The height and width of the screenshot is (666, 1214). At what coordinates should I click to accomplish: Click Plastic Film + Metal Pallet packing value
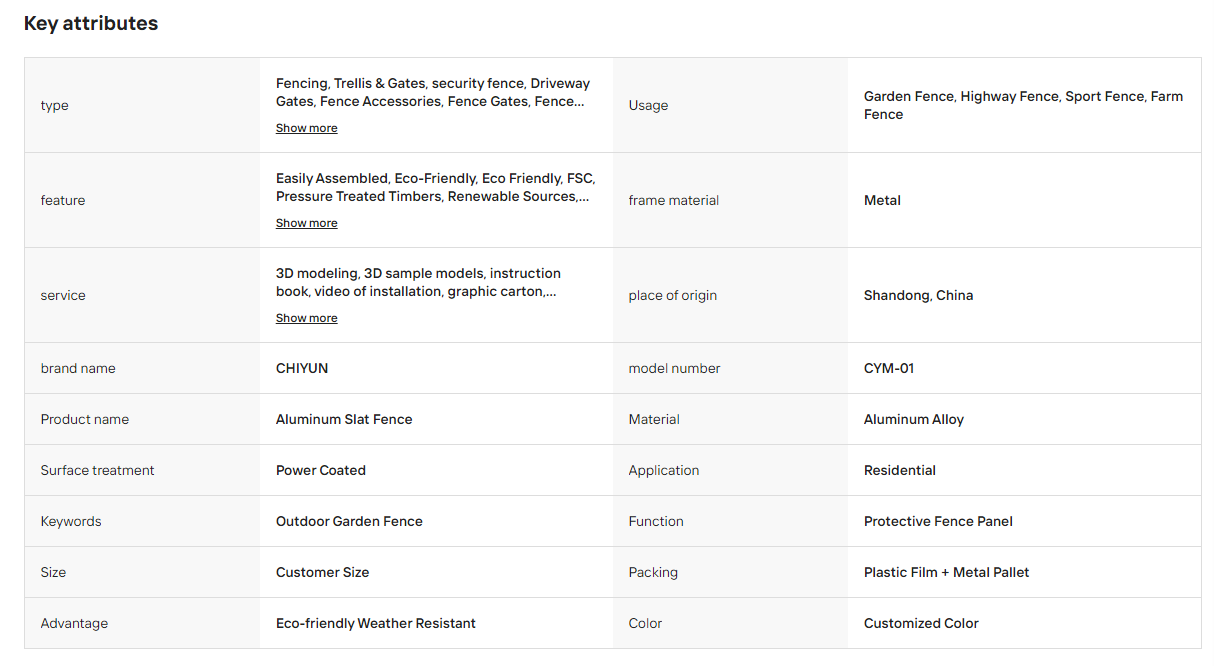click(946, 572)
